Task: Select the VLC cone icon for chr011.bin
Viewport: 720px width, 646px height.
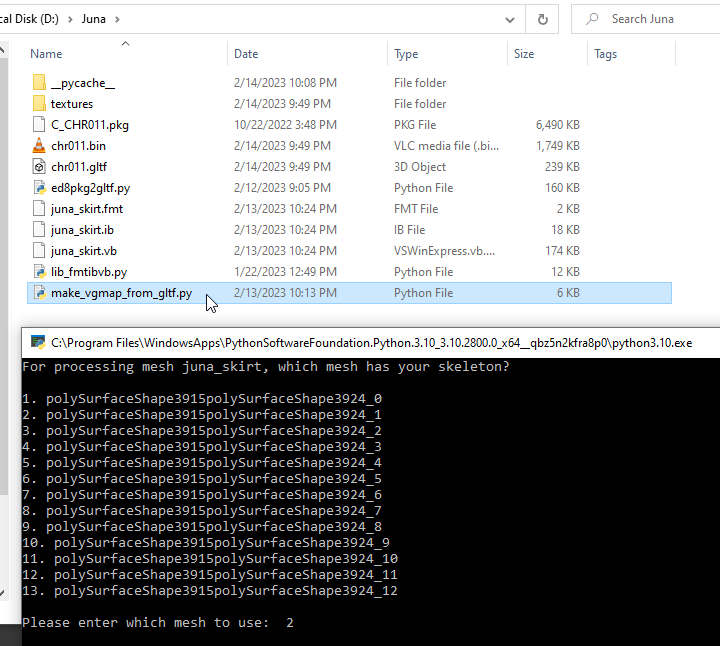Action: (x=39, y=146)
